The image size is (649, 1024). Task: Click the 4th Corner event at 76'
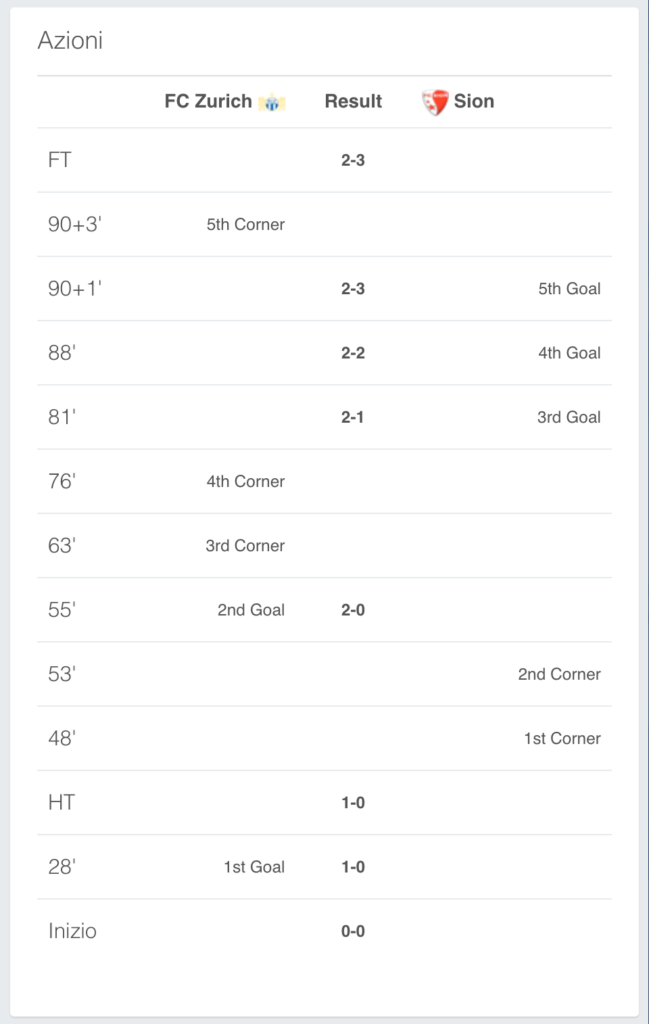[245, 481]
